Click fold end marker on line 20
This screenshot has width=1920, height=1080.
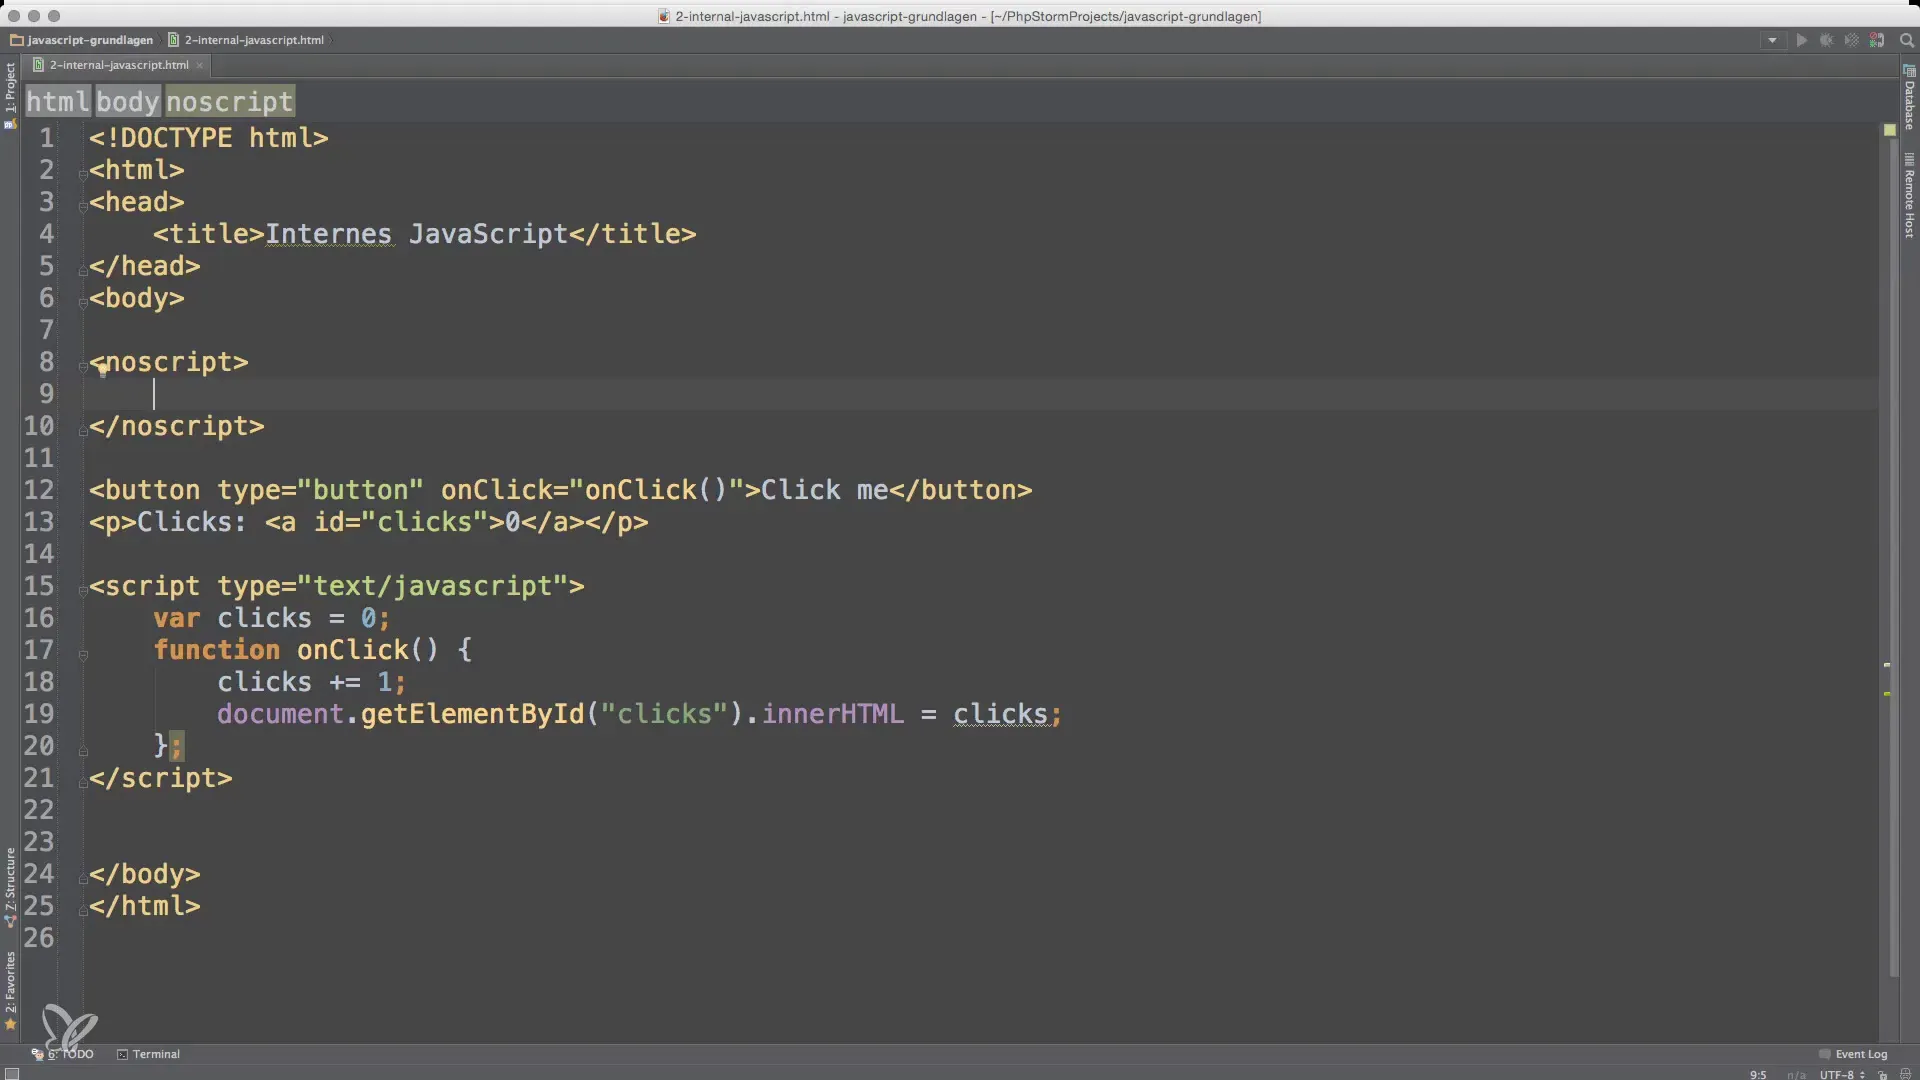(x=83, y=751)
